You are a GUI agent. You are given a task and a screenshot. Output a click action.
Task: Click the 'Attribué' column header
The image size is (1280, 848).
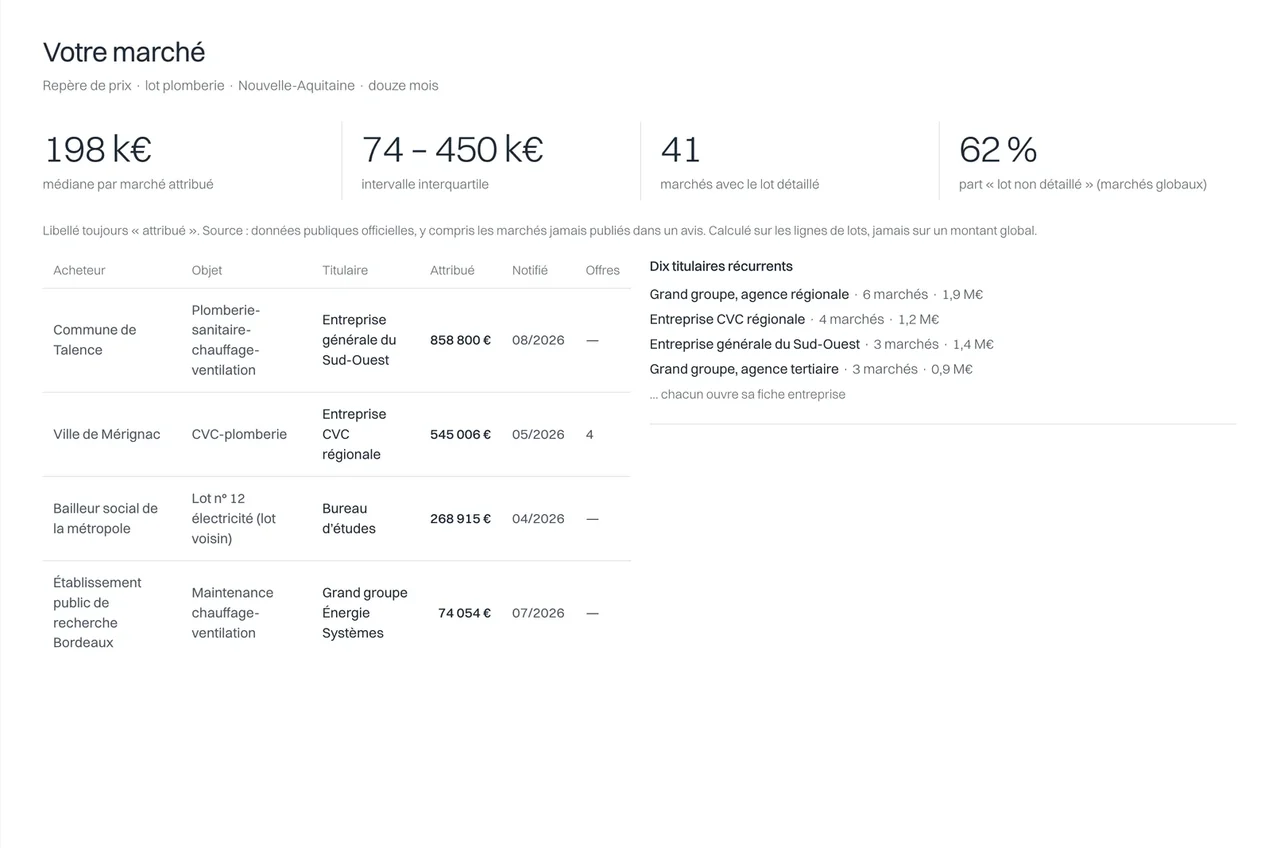coord(452,270)
